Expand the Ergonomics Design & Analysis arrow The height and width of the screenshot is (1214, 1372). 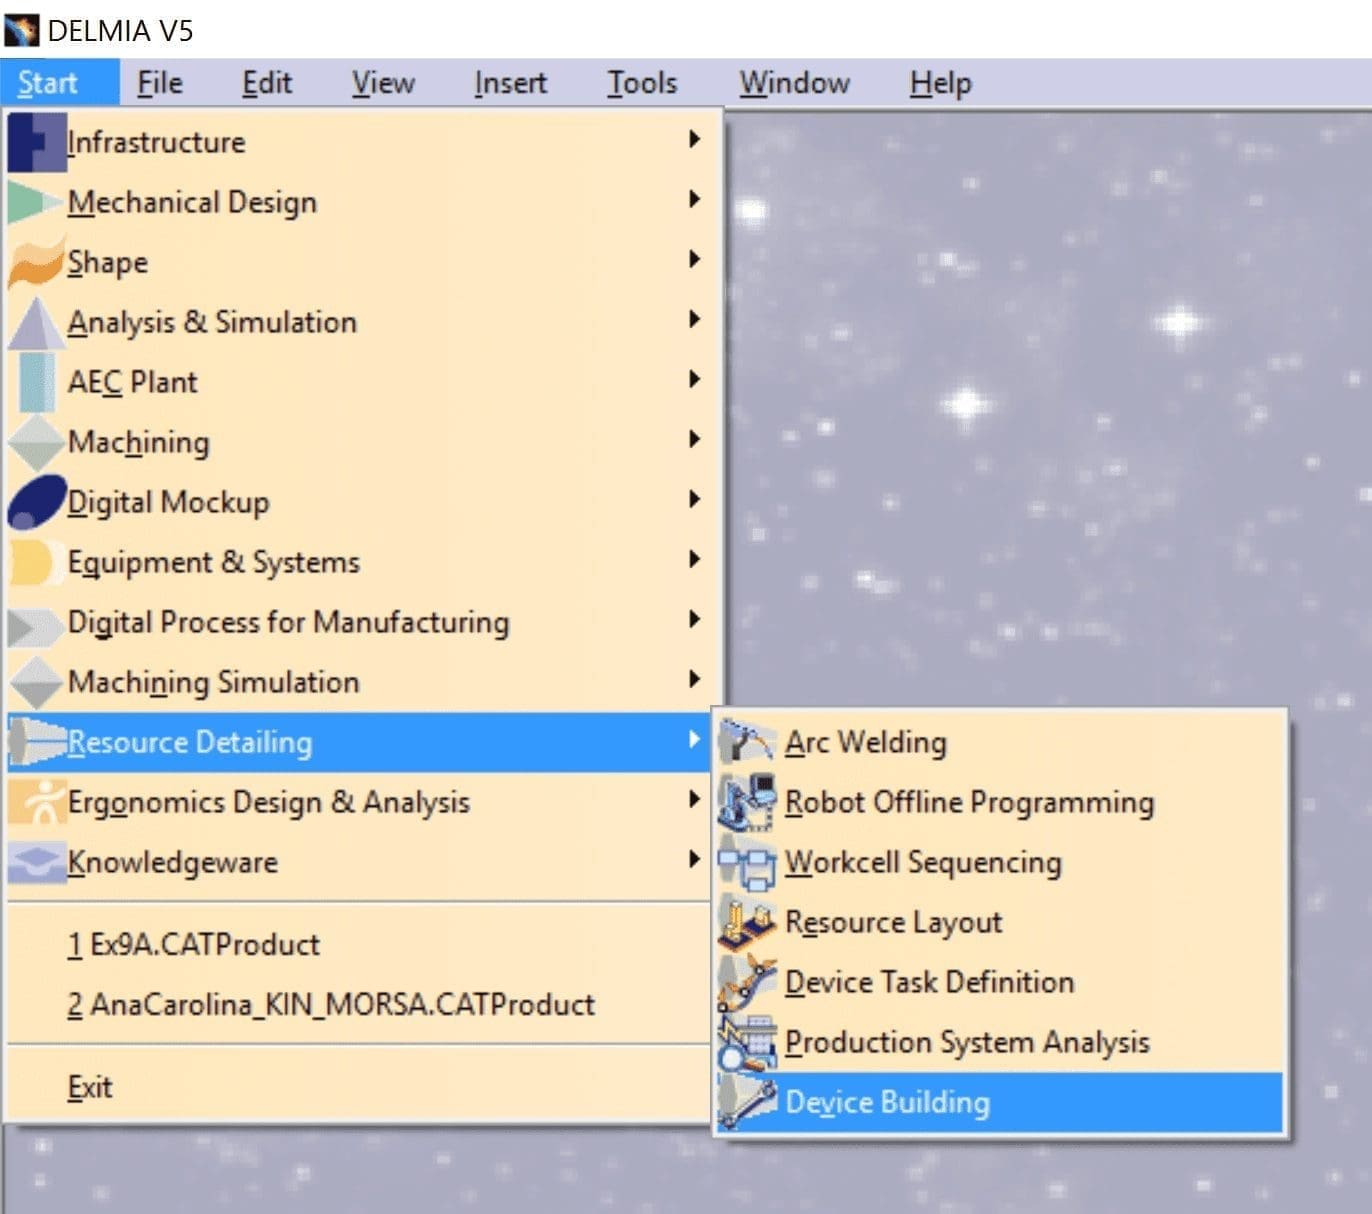(x=694, y=799)
